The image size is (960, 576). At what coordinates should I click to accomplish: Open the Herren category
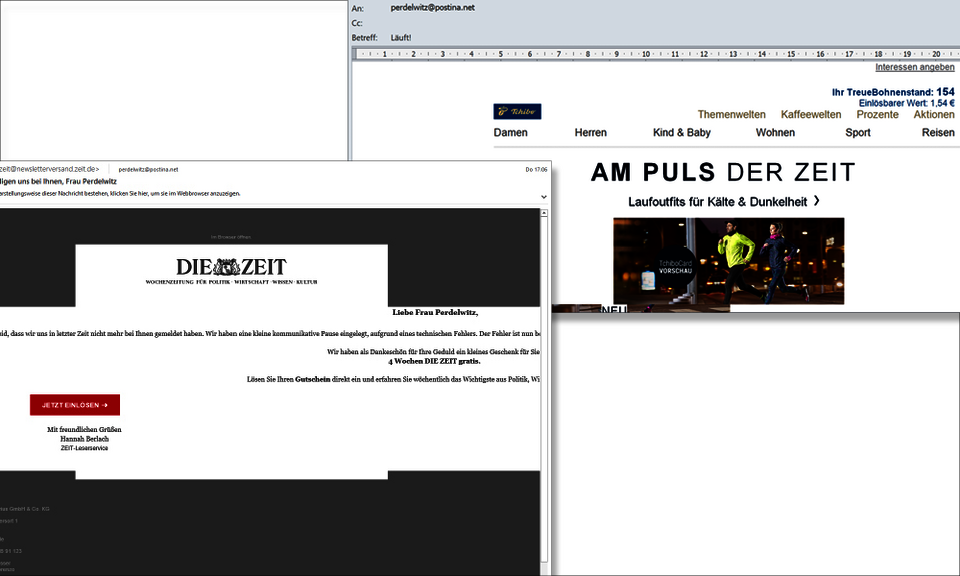pyautogui.click(x=590, y=133)
